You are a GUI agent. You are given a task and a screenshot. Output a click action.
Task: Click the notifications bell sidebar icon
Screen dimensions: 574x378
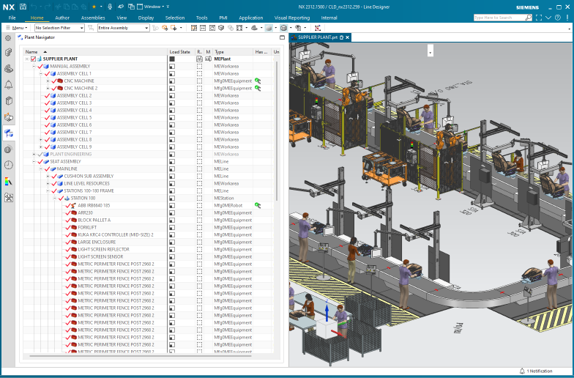[9, 85]
